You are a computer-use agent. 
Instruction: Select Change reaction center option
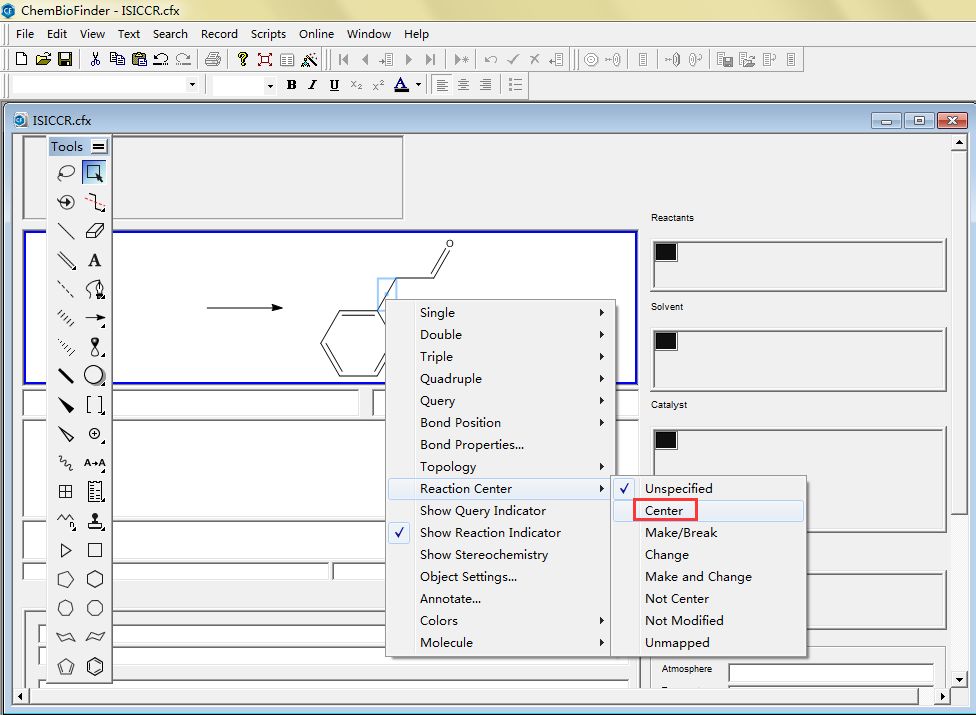point(709,554)
